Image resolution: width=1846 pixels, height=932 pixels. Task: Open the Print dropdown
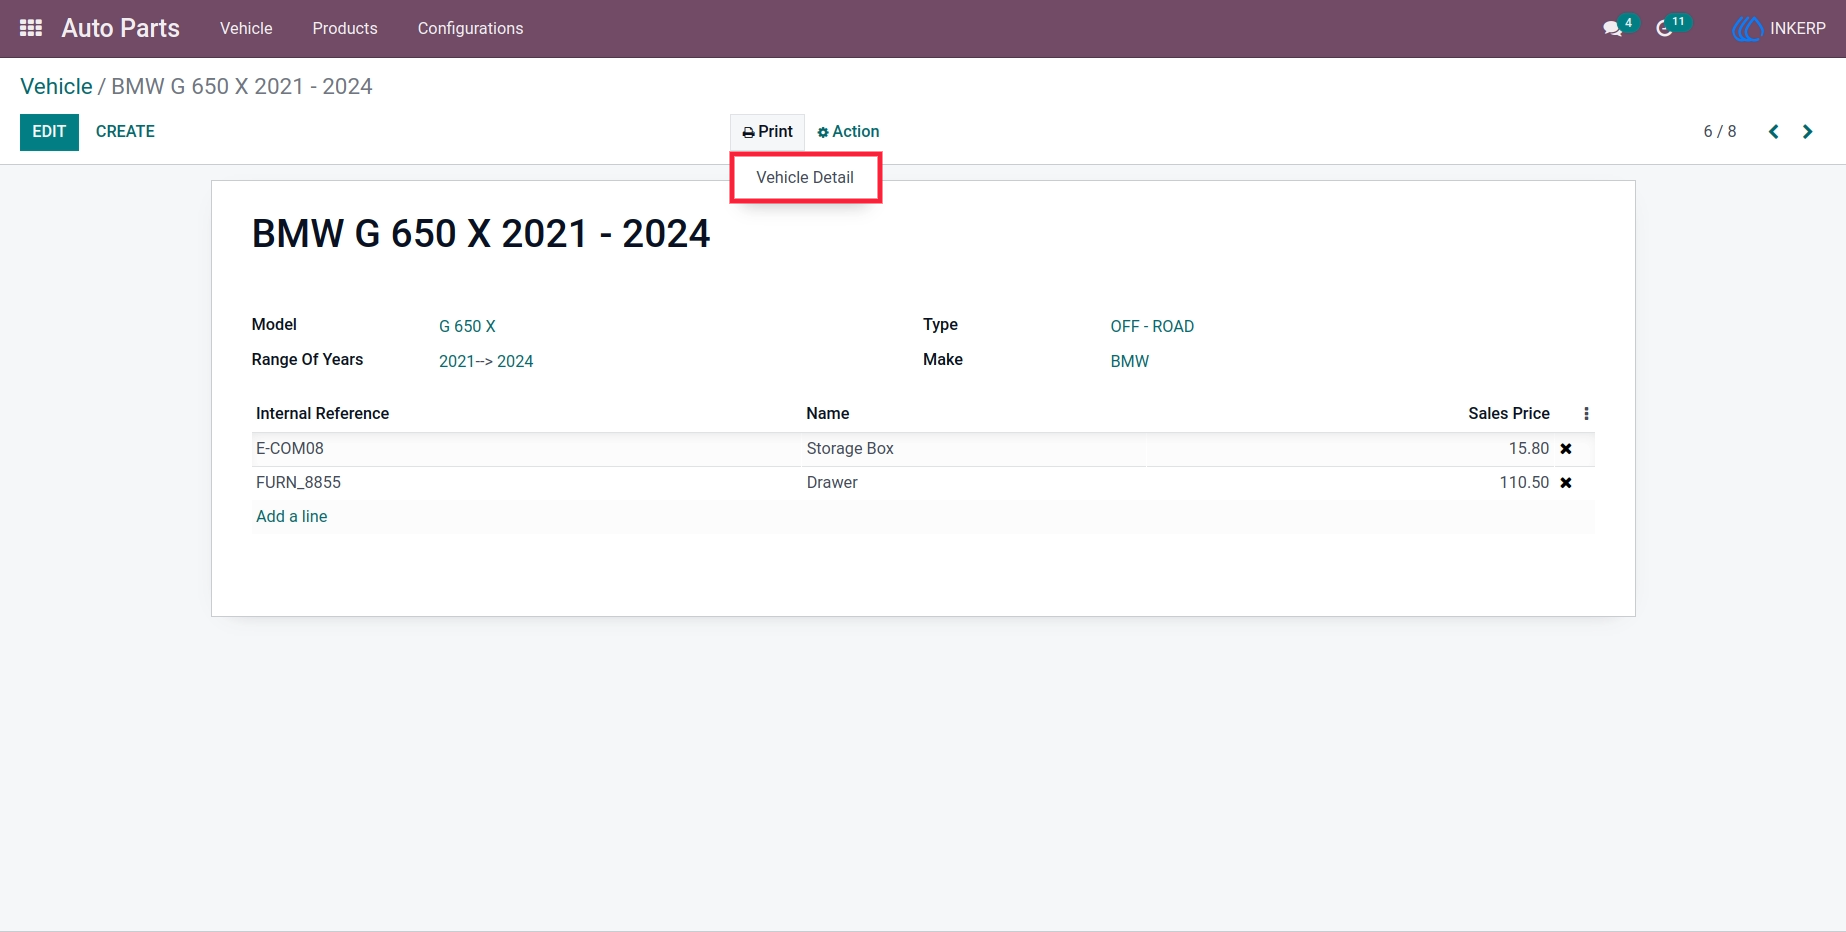coord(767,132)
